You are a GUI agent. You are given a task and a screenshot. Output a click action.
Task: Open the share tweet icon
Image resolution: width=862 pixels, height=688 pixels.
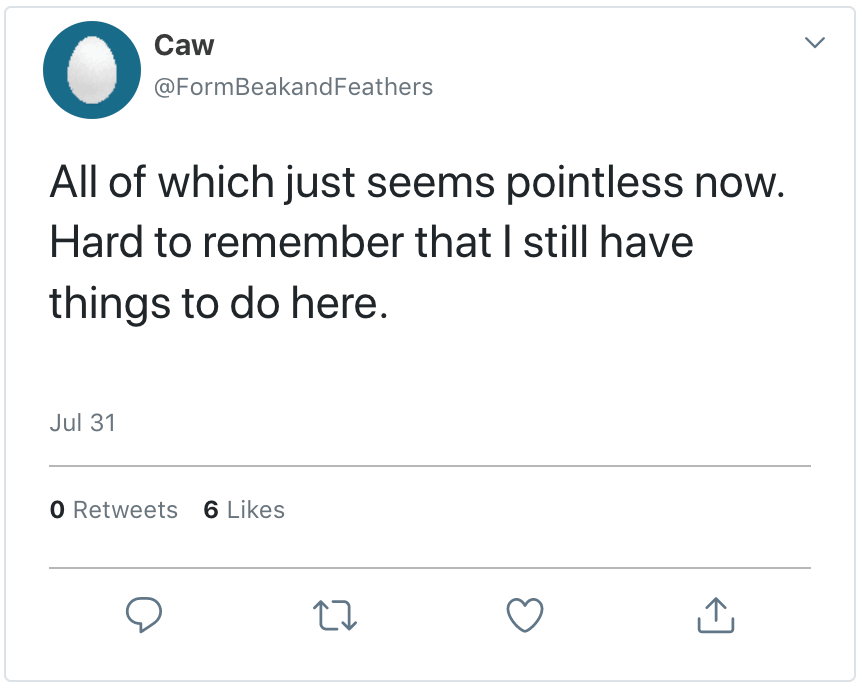click(x=715, y=616)
